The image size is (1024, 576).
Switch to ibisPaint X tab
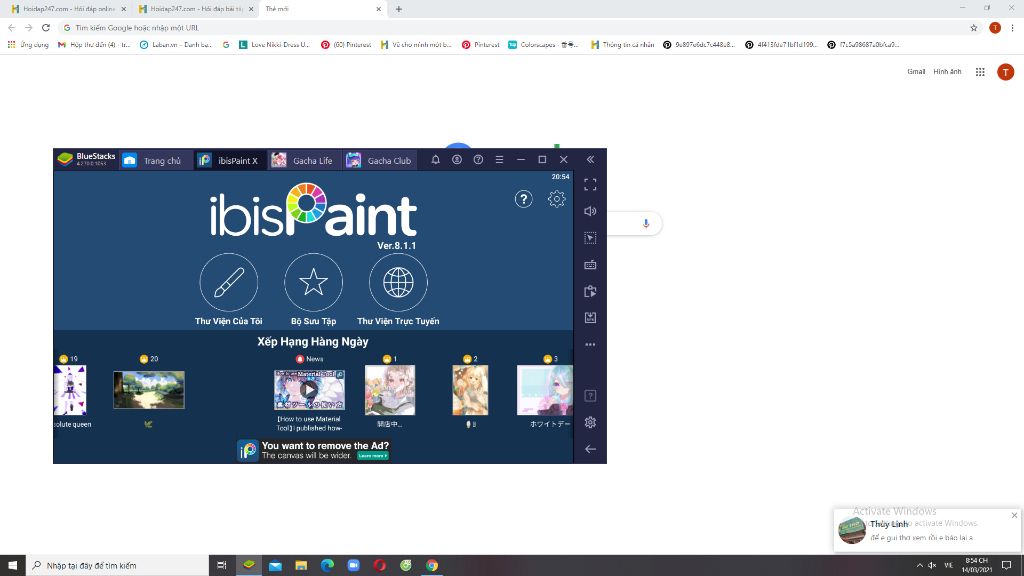coord(229,161)
